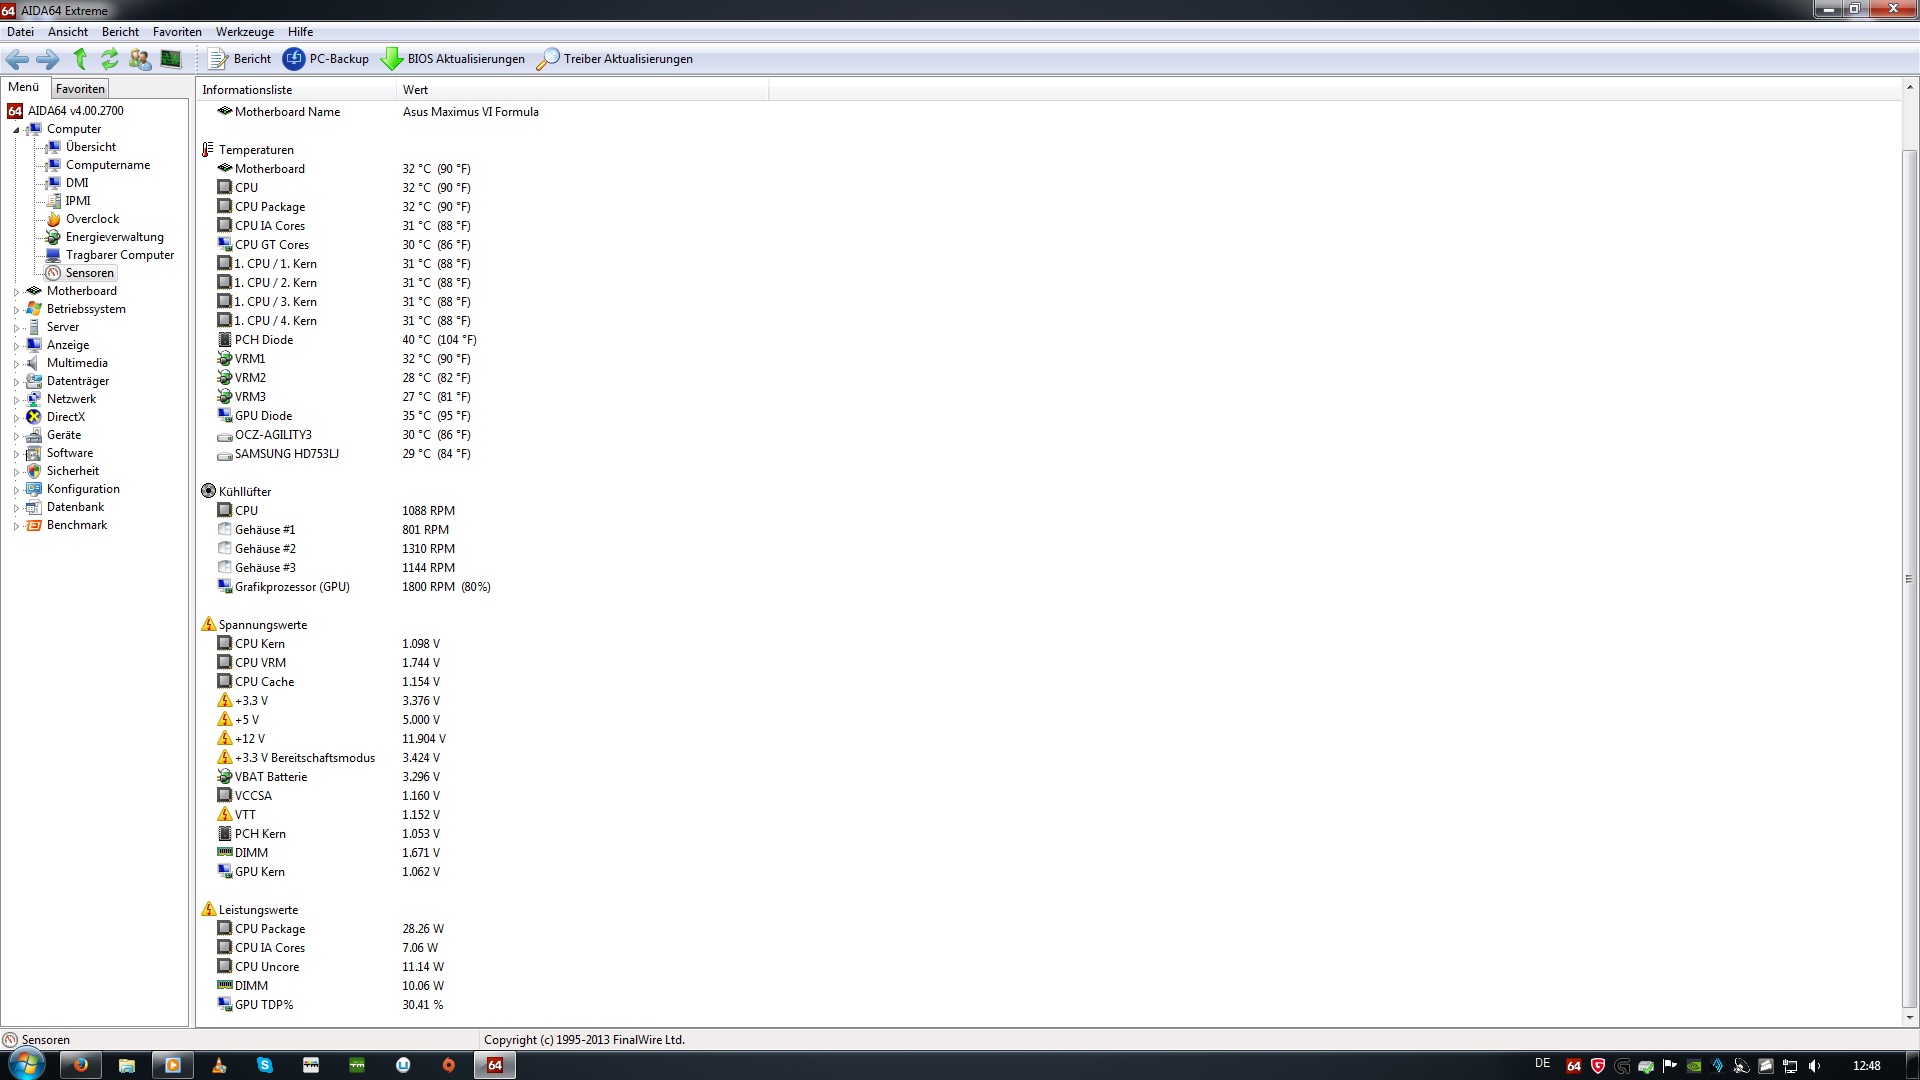Click the Back navigation arrow

tap(17, 59)
